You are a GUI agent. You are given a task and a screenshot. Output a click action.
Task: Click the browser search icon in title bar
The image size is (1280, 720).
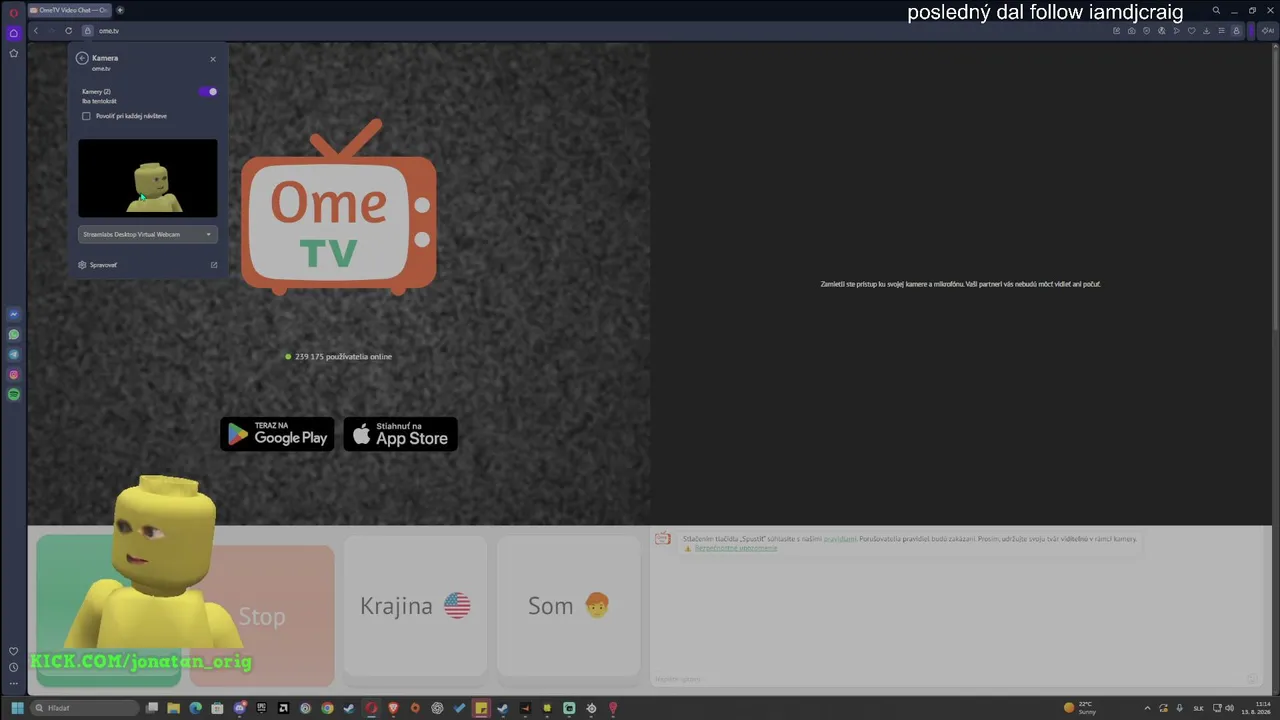pyautogui.click(x=1216, y=10)
